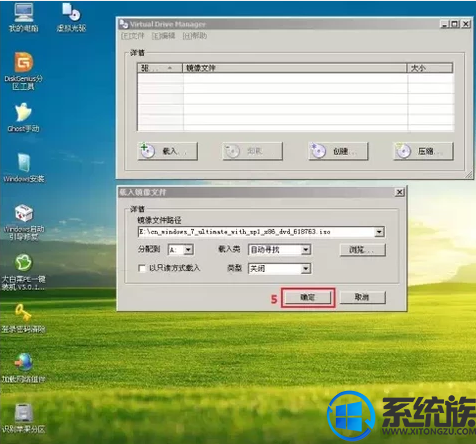Viewport: 476px width, 444px height.
Task: Select the Windows boot repair icon
Action: (23, 213)
